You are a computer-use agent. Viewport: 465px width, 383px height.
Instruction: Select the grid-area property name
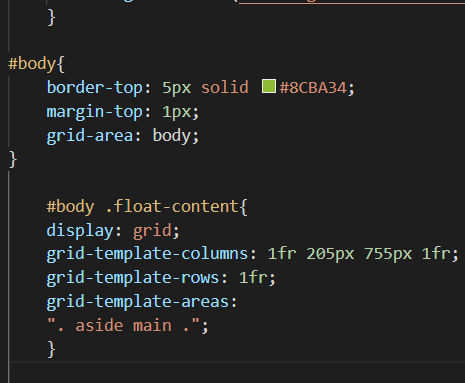point(90,136)
